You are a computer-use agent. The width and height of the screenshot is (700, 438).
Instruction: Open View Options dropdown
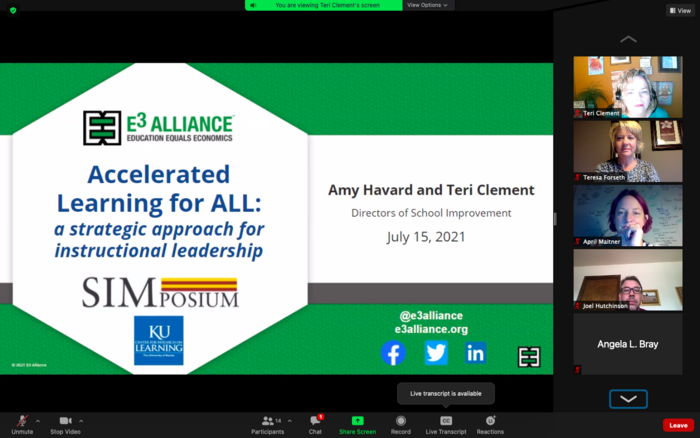[426, 5]
